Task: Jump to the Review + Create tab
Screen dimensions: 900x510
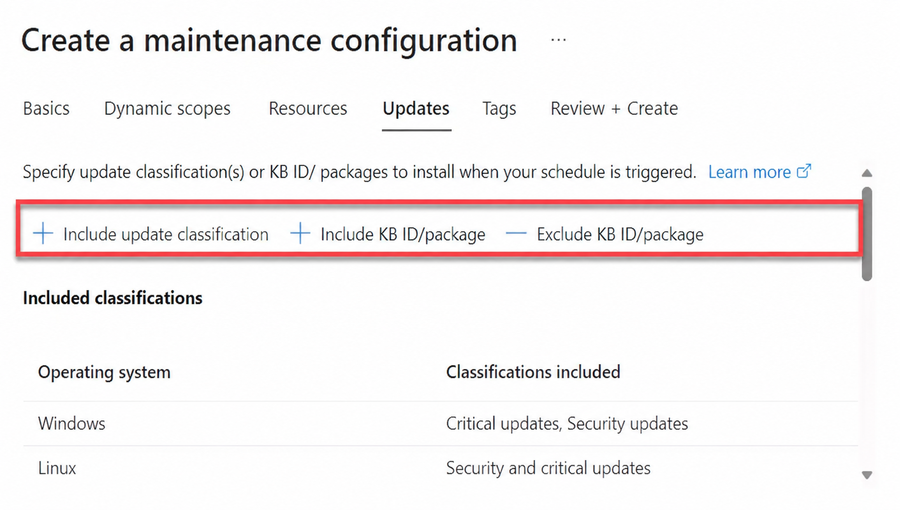Action: point(614,108)
